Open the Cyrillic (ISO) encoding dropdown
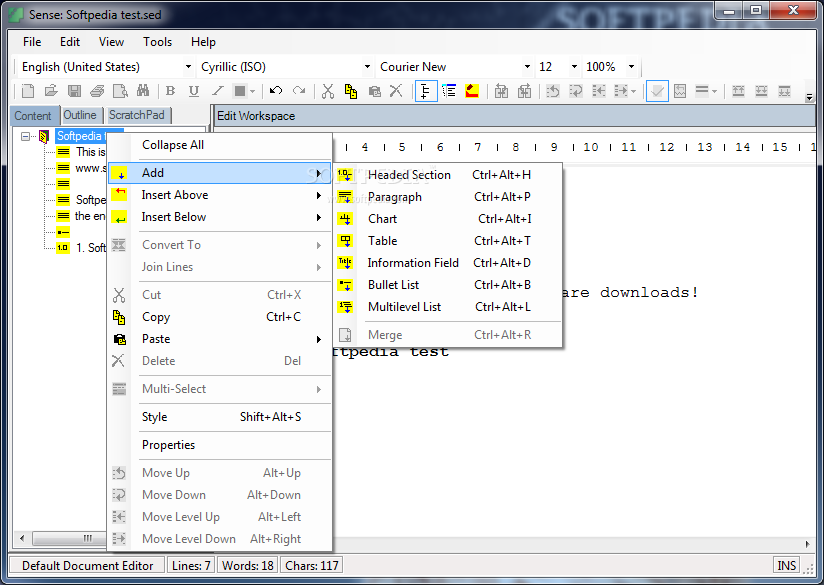 click(x=367, y=67)
